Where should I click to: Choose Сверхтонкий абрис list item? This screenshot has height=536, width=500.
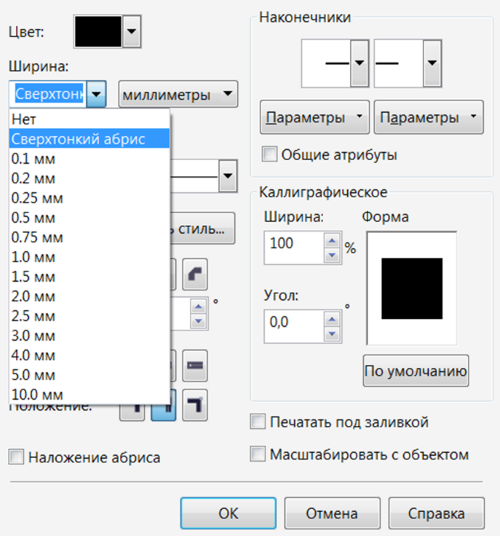tap(89, 139)
